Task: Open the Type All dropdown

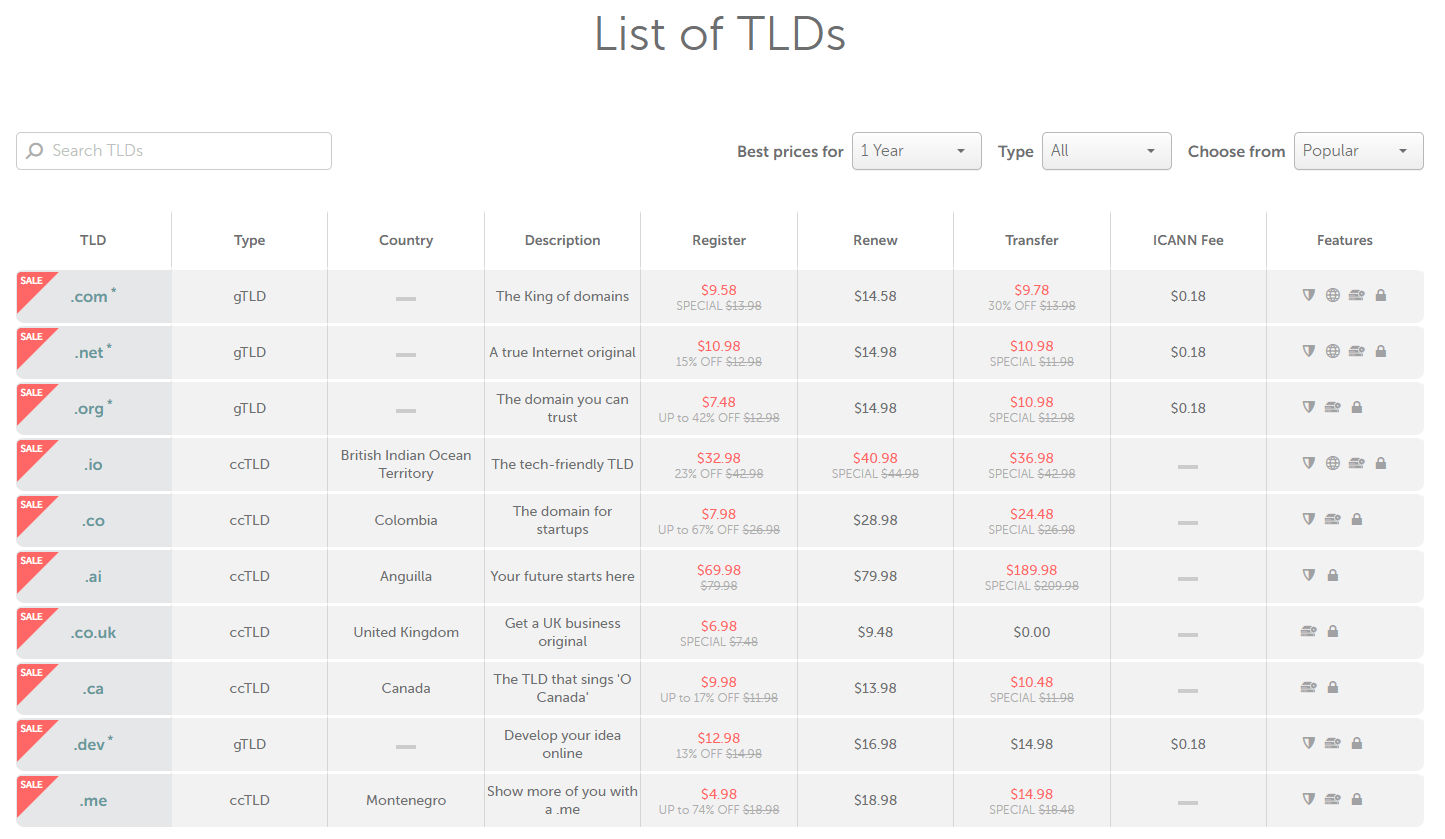Action: [x=1107, y=151]
